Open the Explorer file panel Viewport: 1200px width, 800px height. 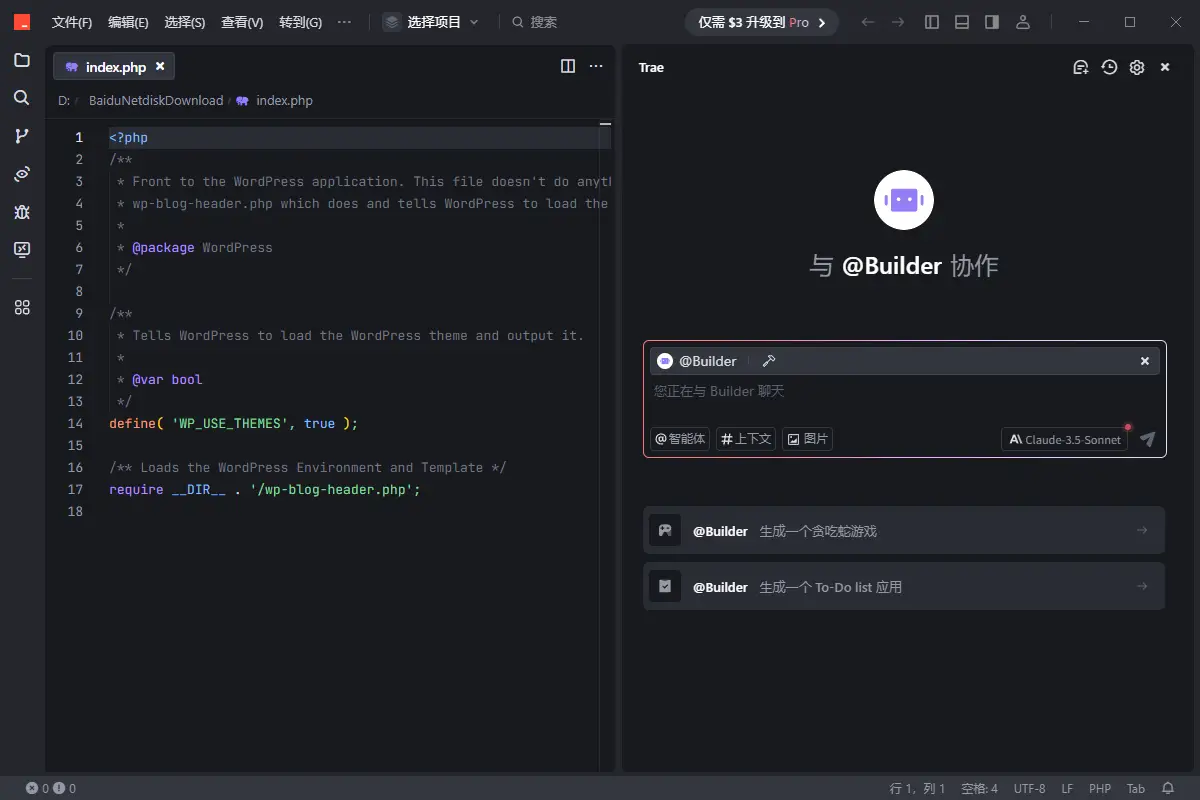[x=22, y=60]
